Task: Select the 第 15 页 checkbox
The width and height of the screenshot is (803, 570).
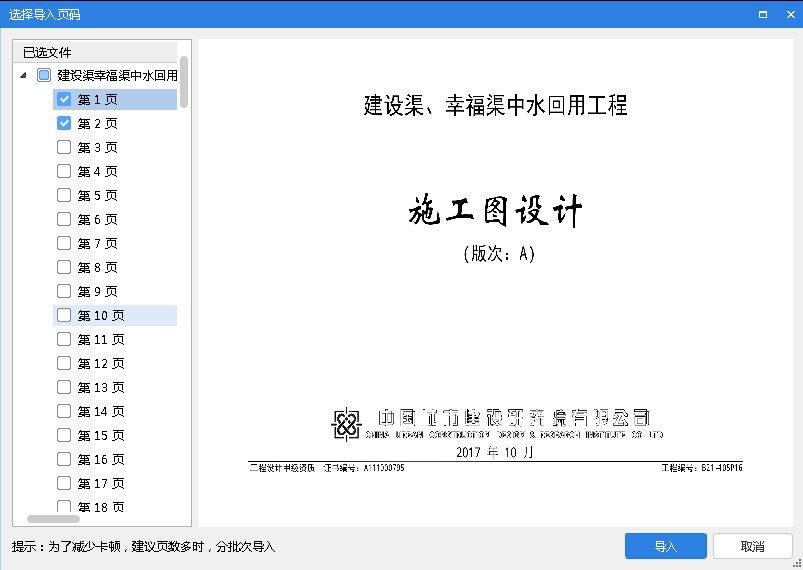Action: pyautogui.click(x=64, y=435)
